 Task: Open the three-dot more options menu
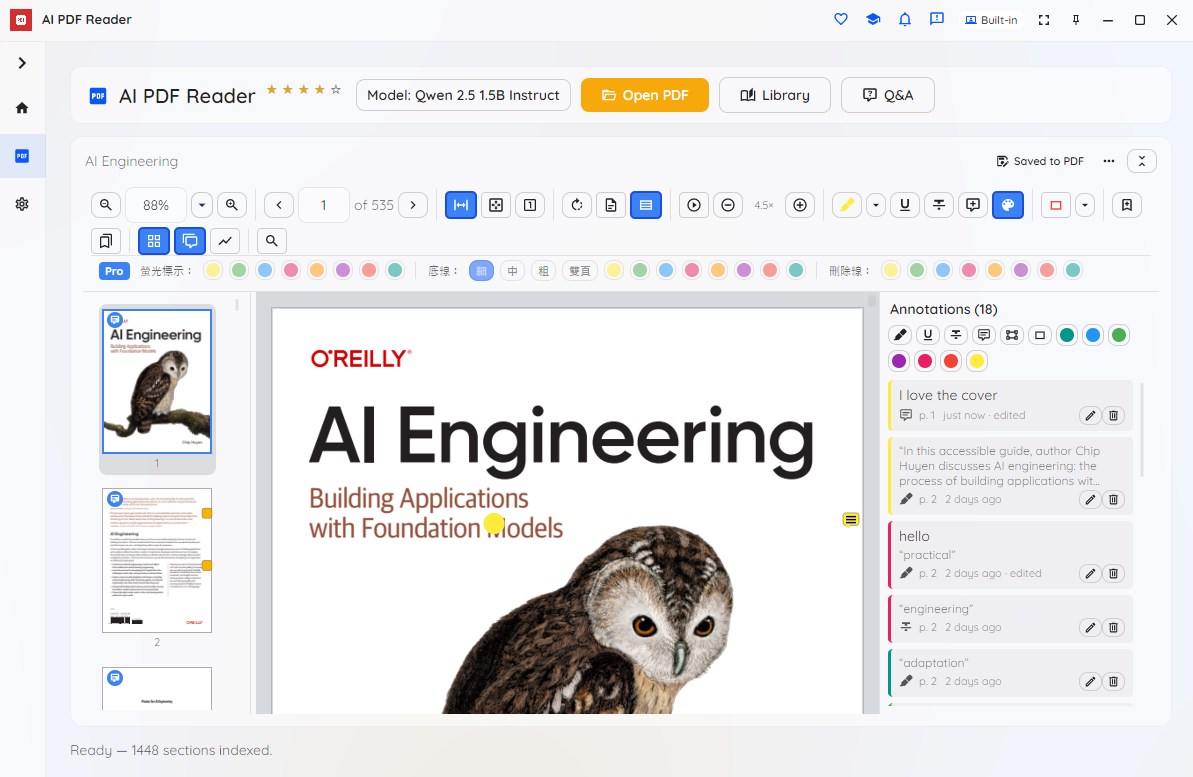tap(1109, 161)
